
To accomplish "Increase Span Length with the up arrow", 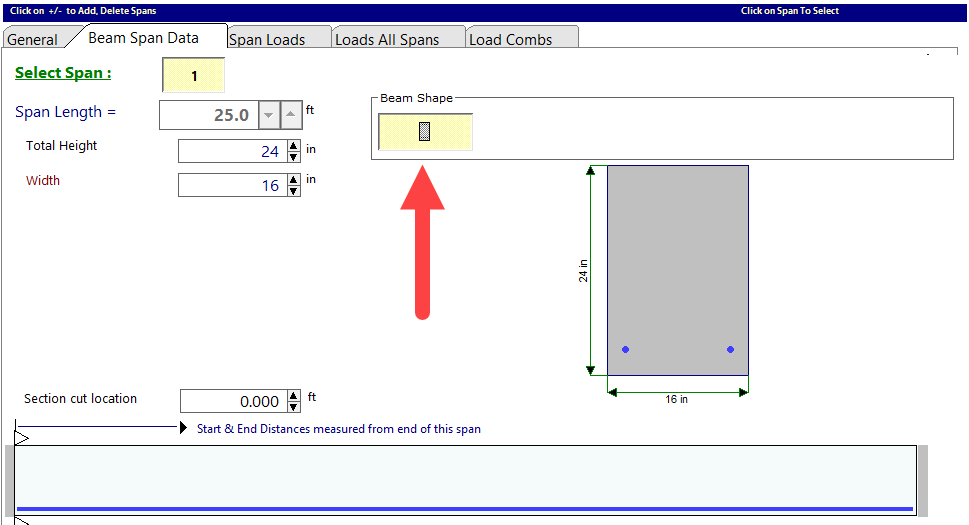I will click(x=290, y=115).
